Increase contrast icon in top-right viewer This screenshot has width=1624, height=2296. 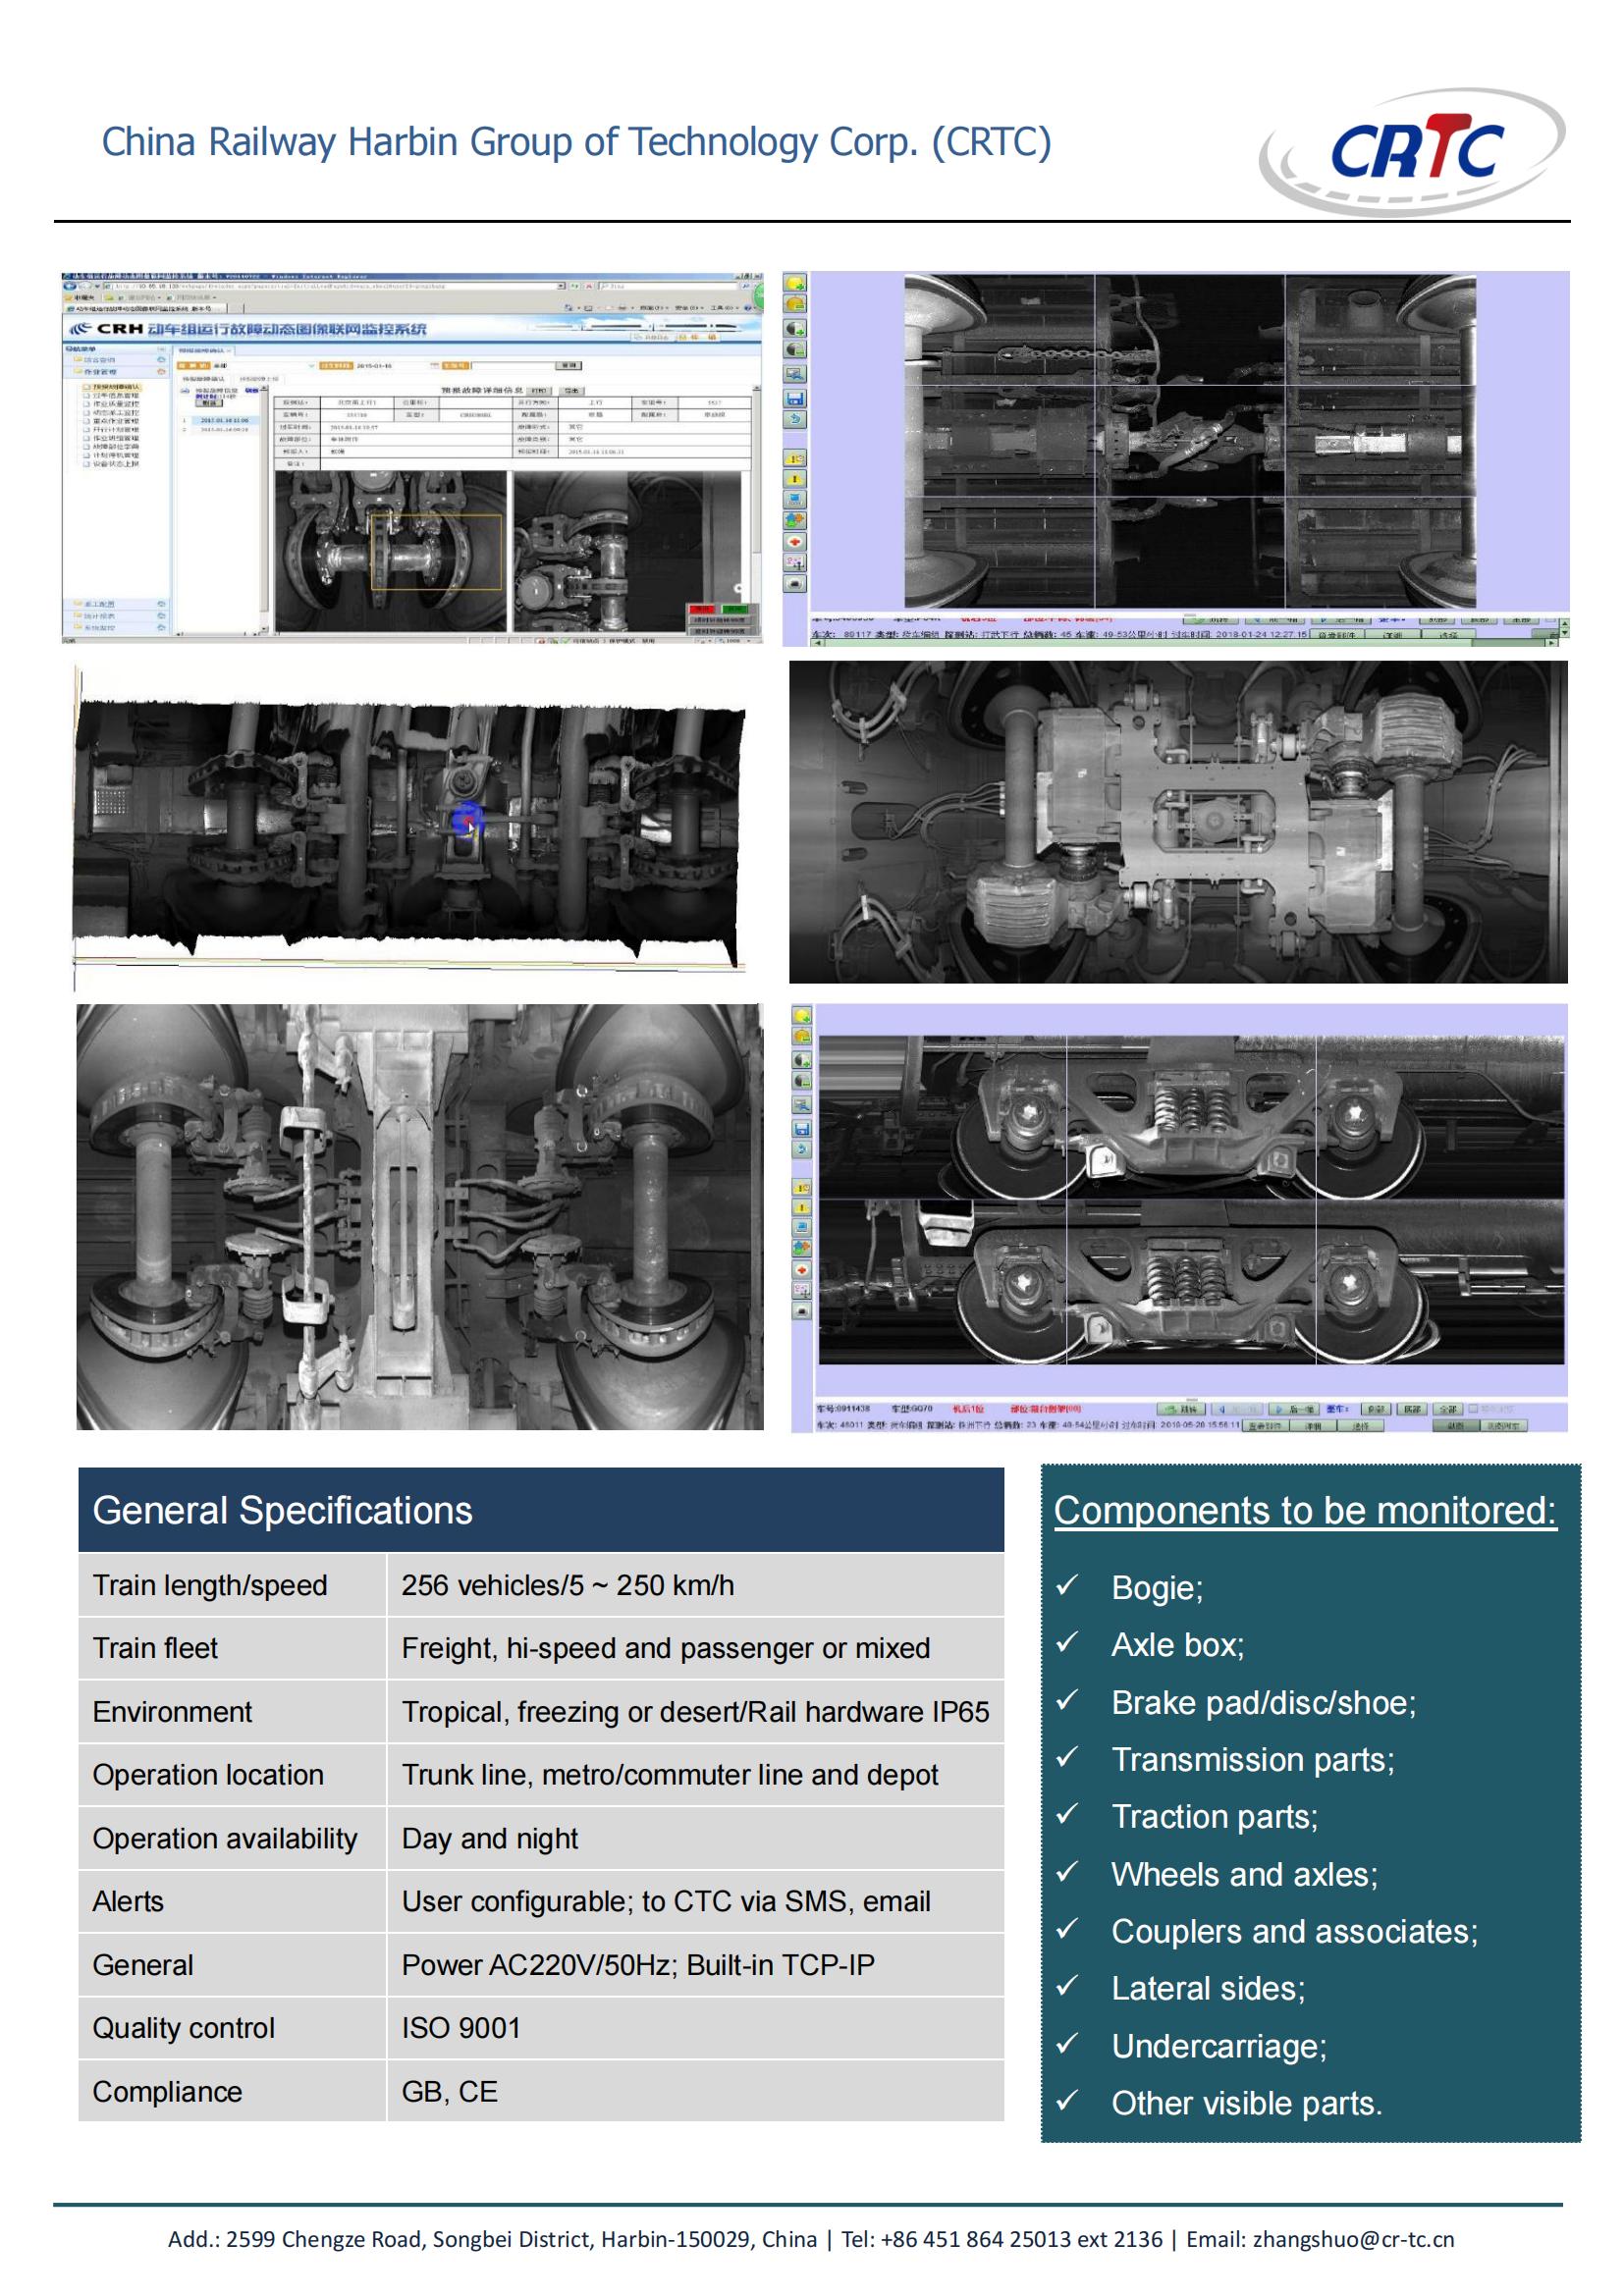795,328
